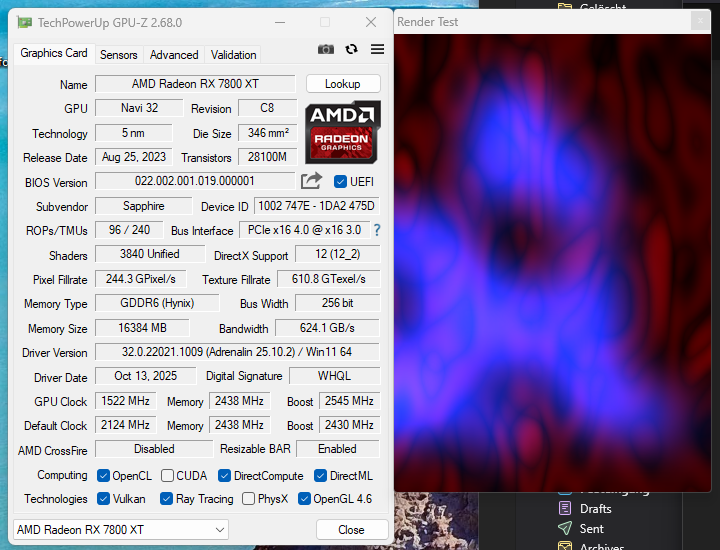Click the BIOS Version field 022.002.001.019.000001
Screen dimensions: 720x550
tap(195, 181)
